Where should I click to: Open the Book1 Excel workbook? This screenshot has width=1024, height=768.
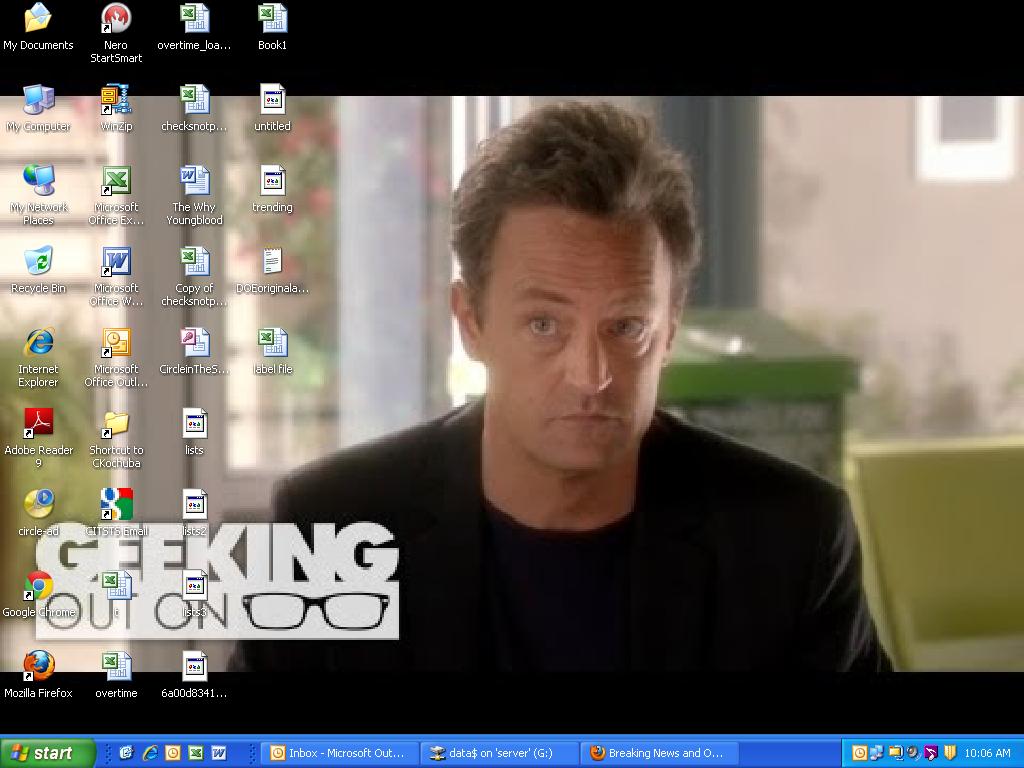[x=271, y=18]
